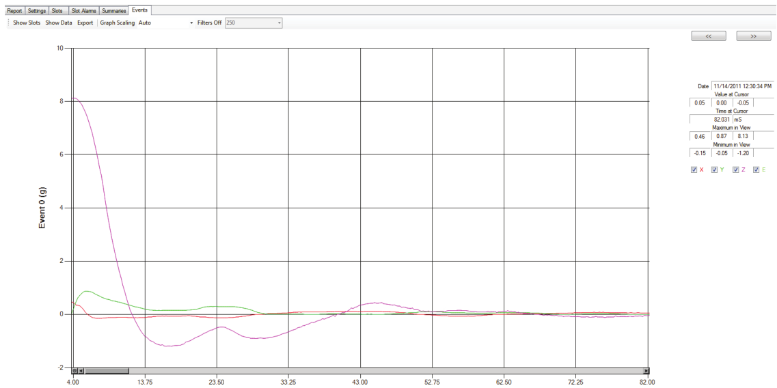Click small square icon left of scrollbar
The width and height of the screenshot is (777, 388).
click(x=75, y=371)
